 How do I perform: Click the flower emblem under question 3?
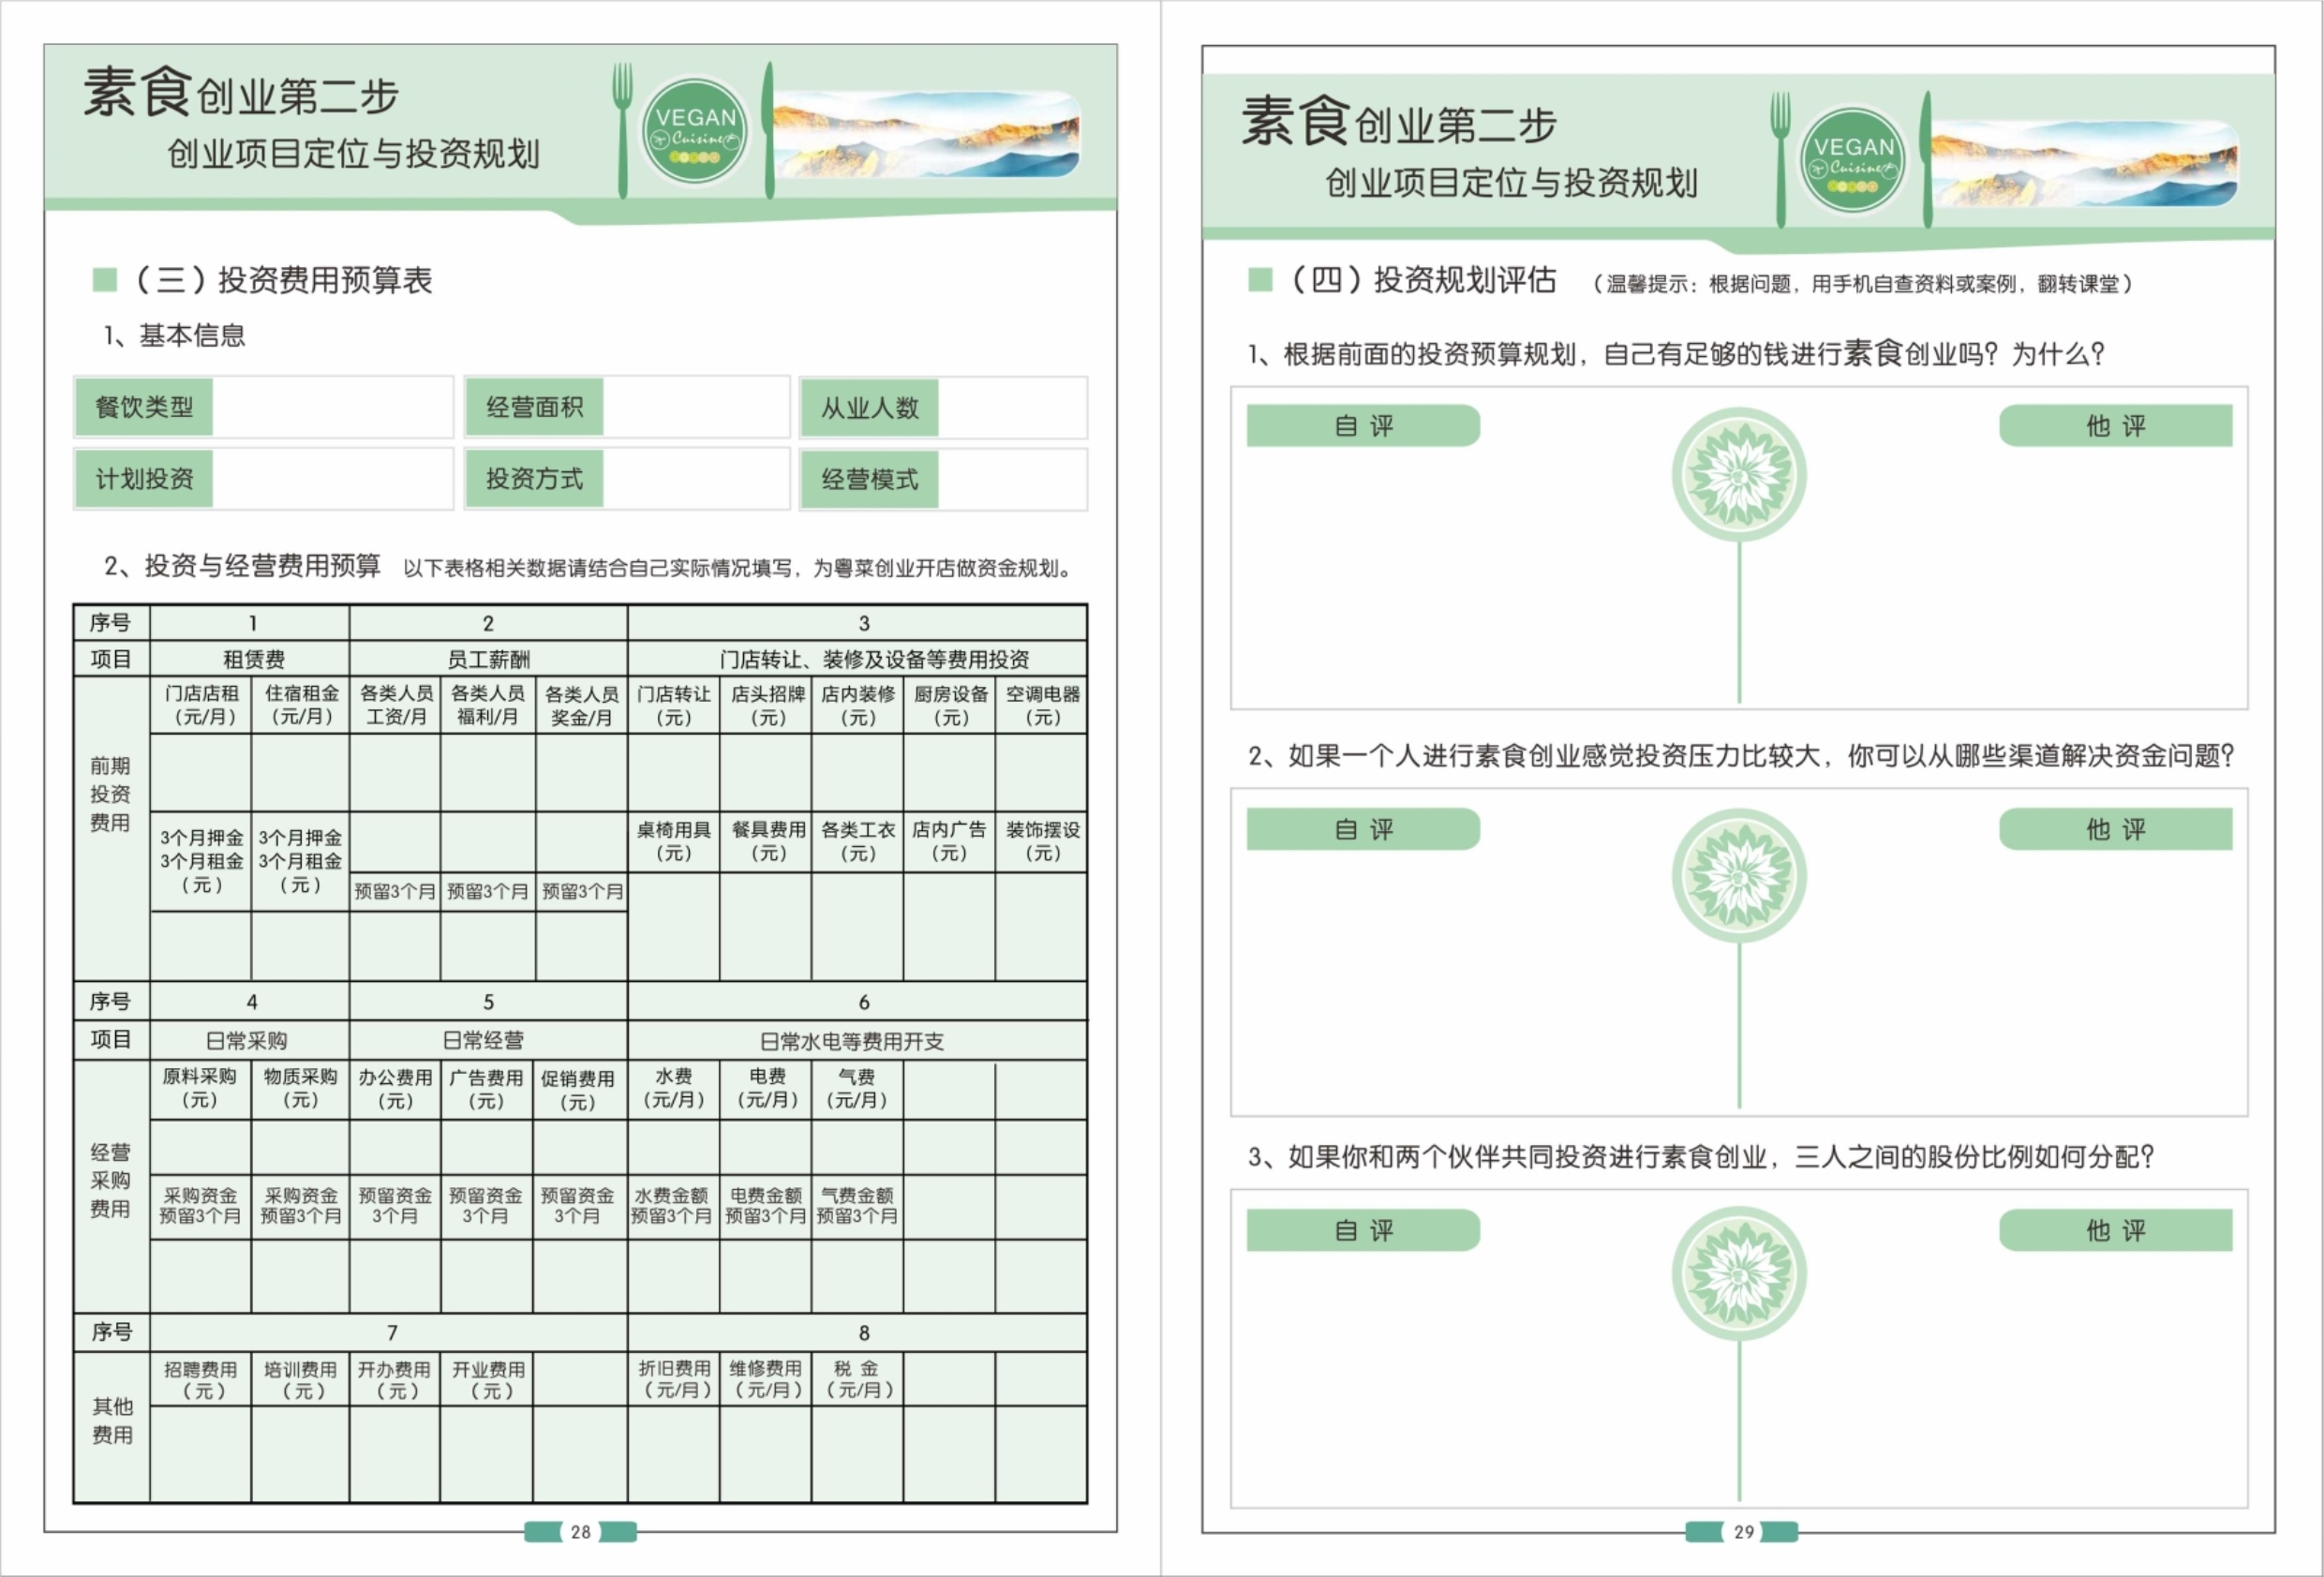[1739, 1275]
